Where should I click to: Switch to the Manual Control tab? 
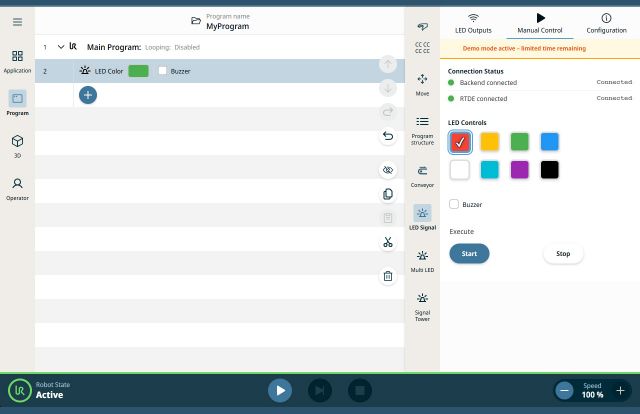point(540,24)
